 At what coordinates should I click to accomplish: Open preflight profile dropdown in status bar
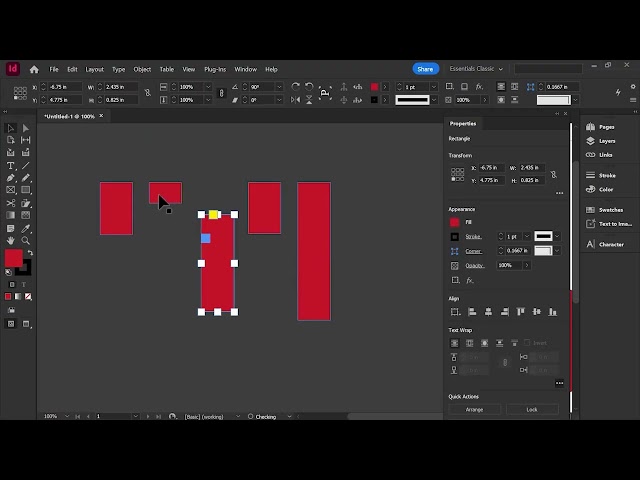(x=289, y=416)
